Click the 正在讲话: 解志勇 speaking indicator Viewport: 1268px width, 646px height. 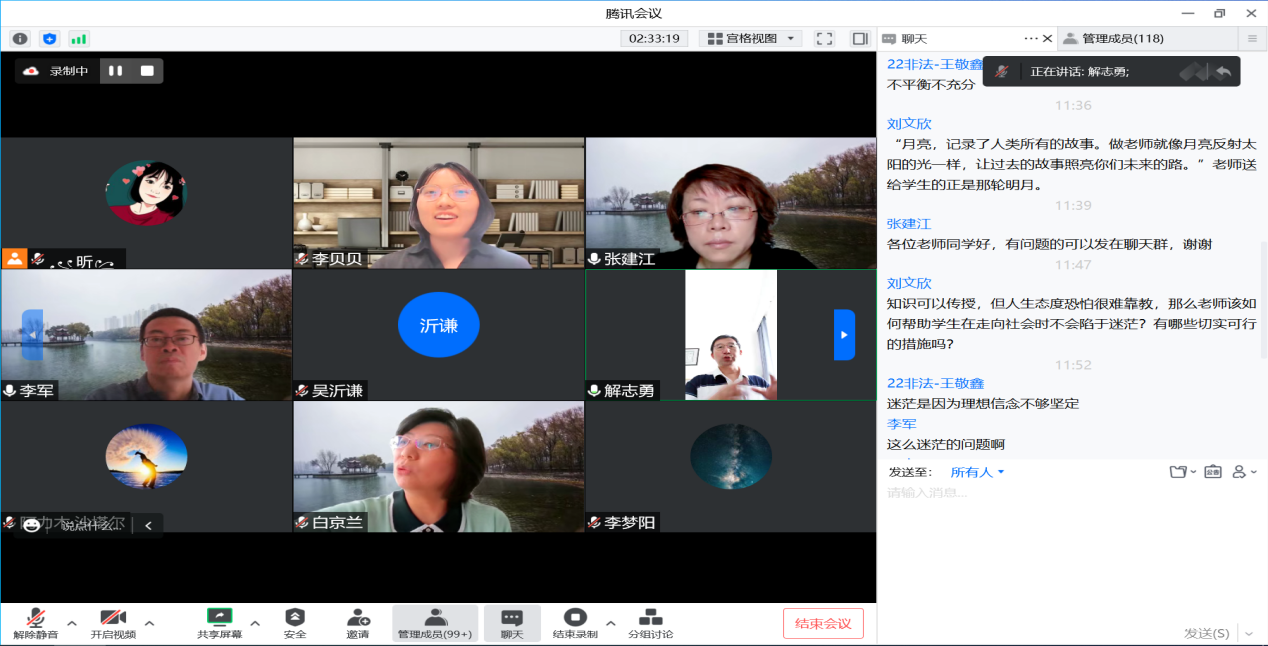[x=1080, y=72]
